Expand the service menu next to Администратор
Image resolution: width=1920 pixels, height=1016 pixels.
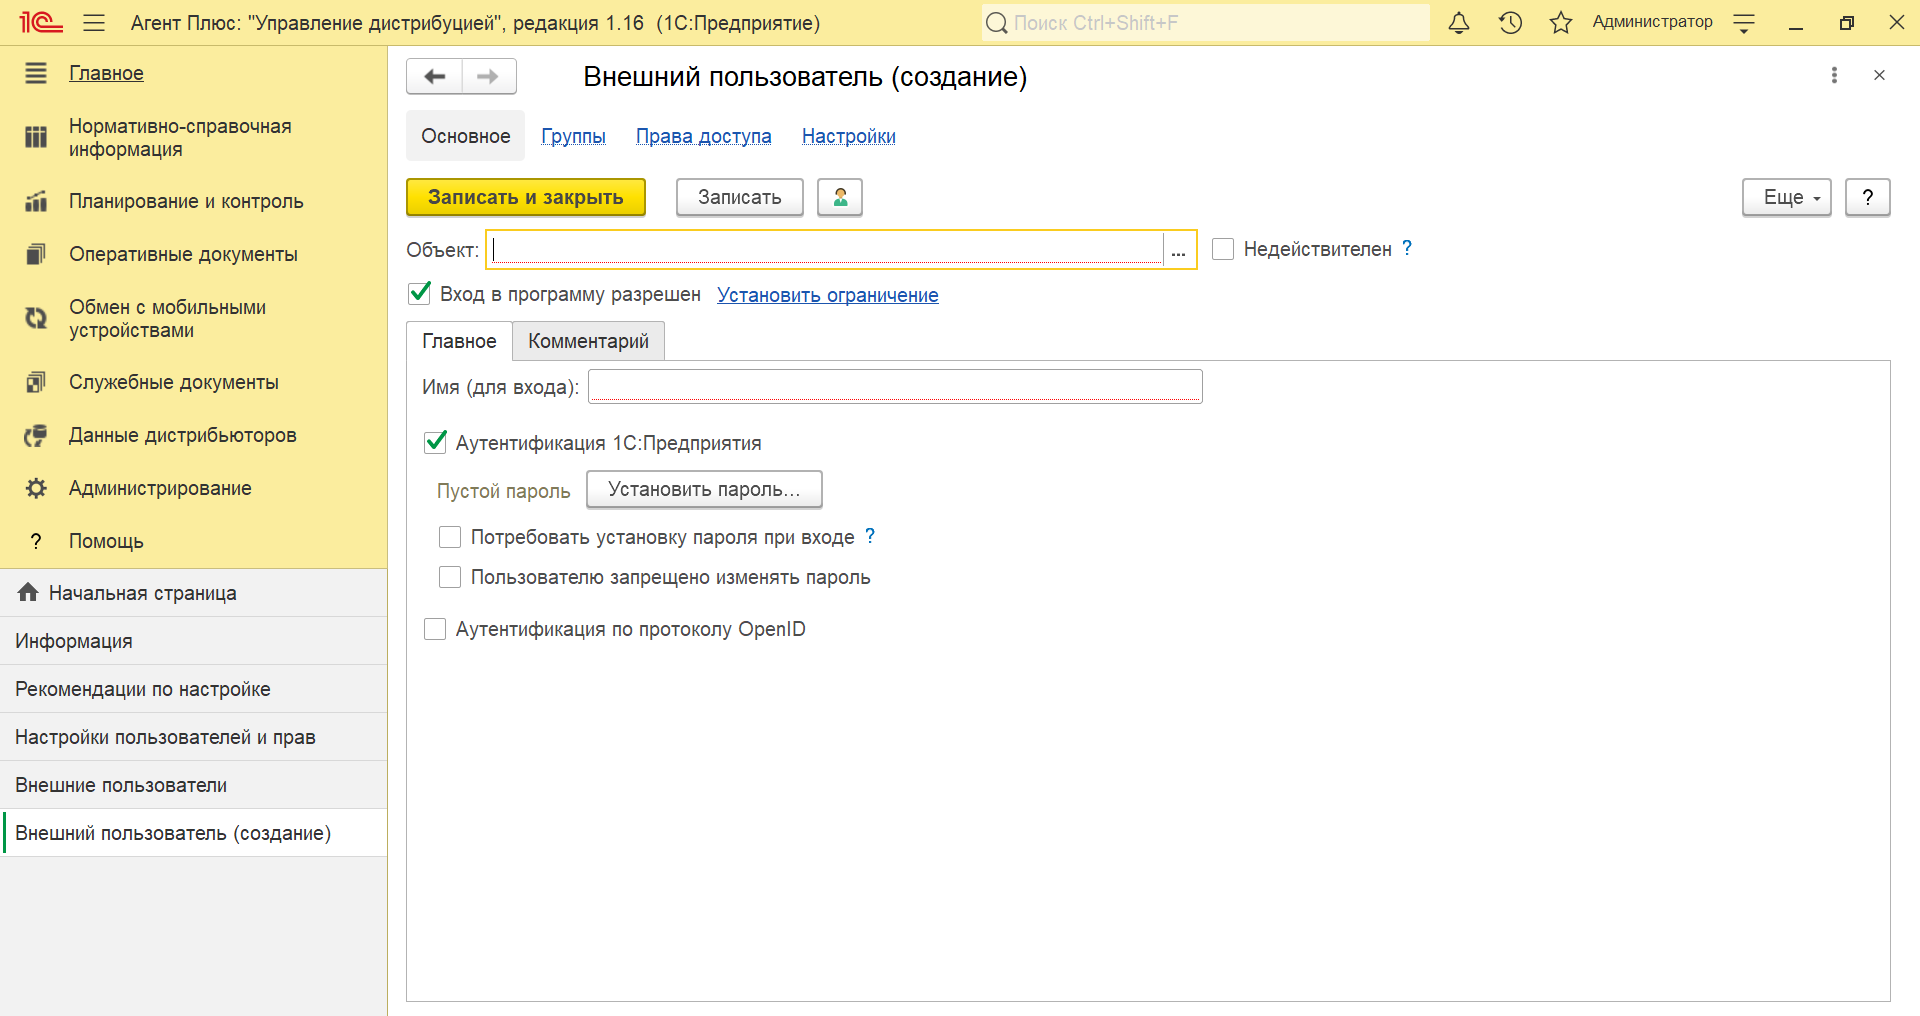point(1744,23)
